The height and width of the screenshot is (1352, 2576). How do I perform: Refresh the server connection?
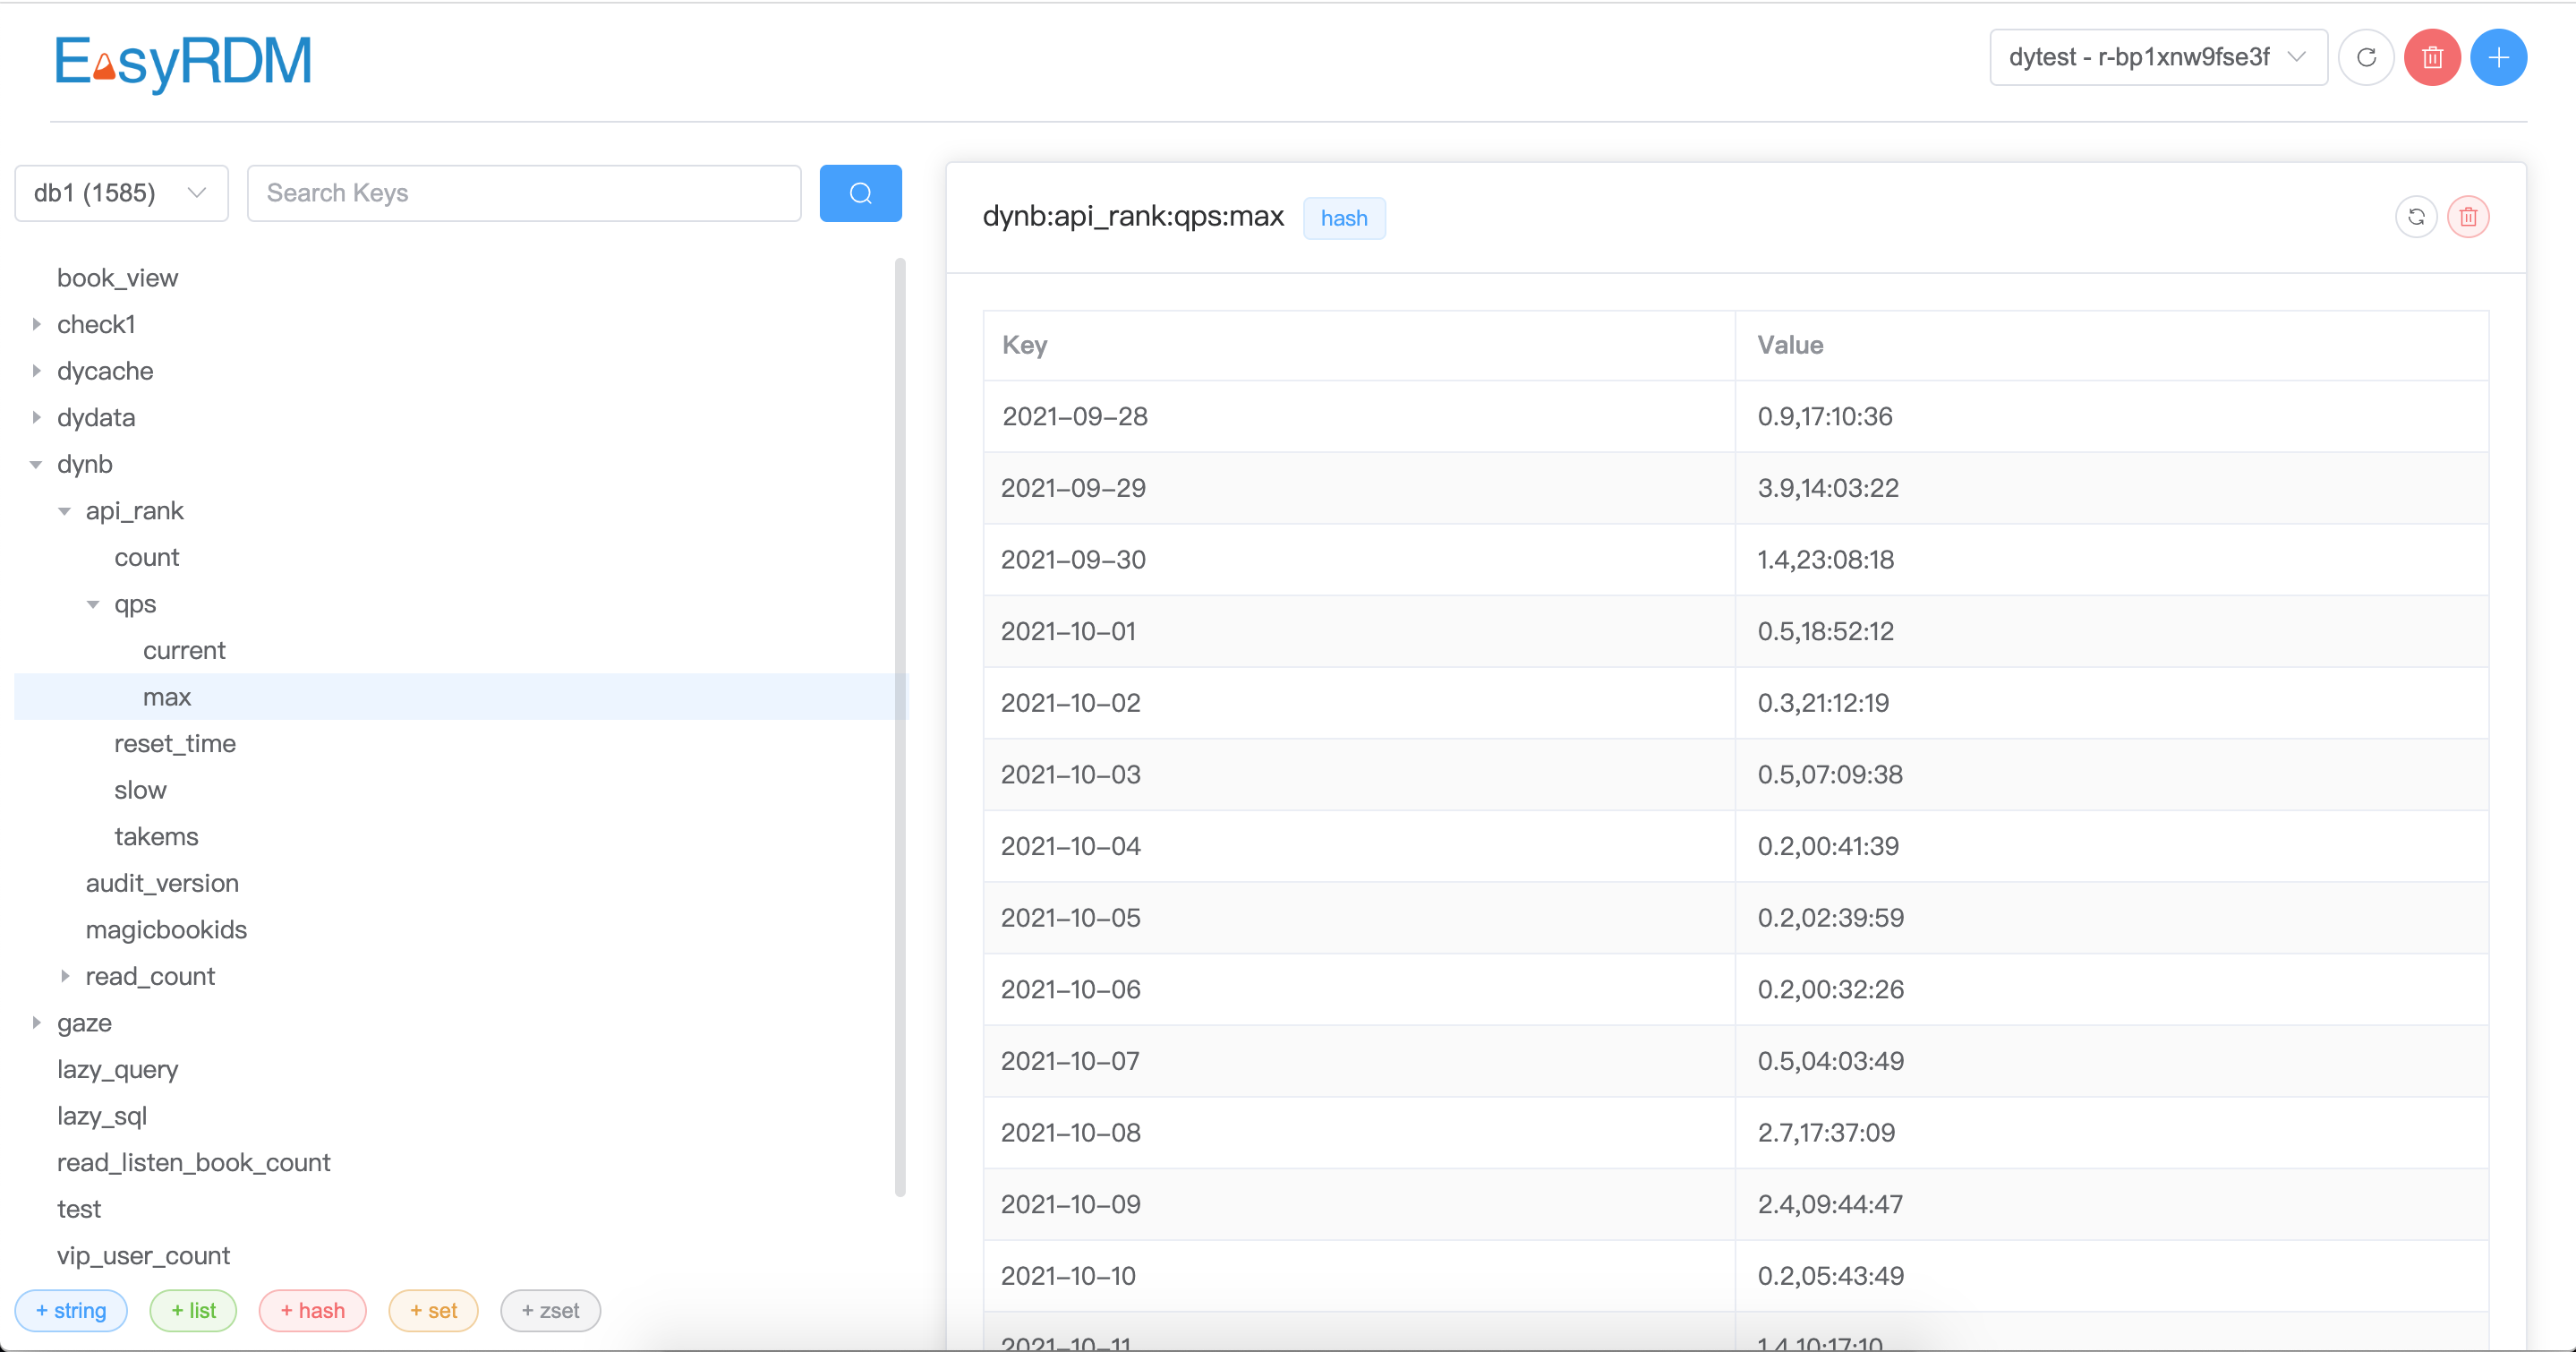coord(2366,57)
